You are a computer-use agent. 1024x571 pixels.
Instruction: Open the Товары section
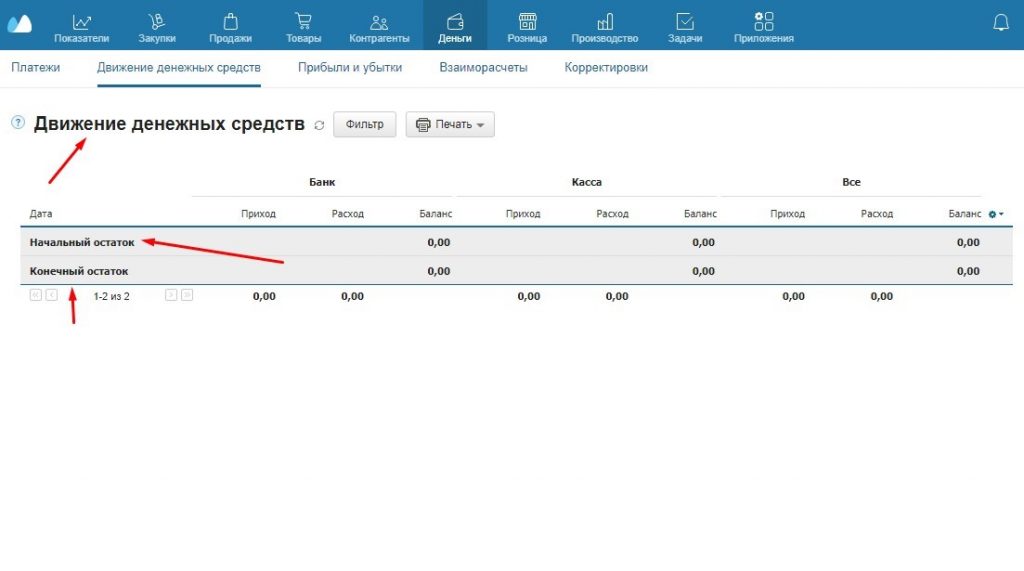304,29
